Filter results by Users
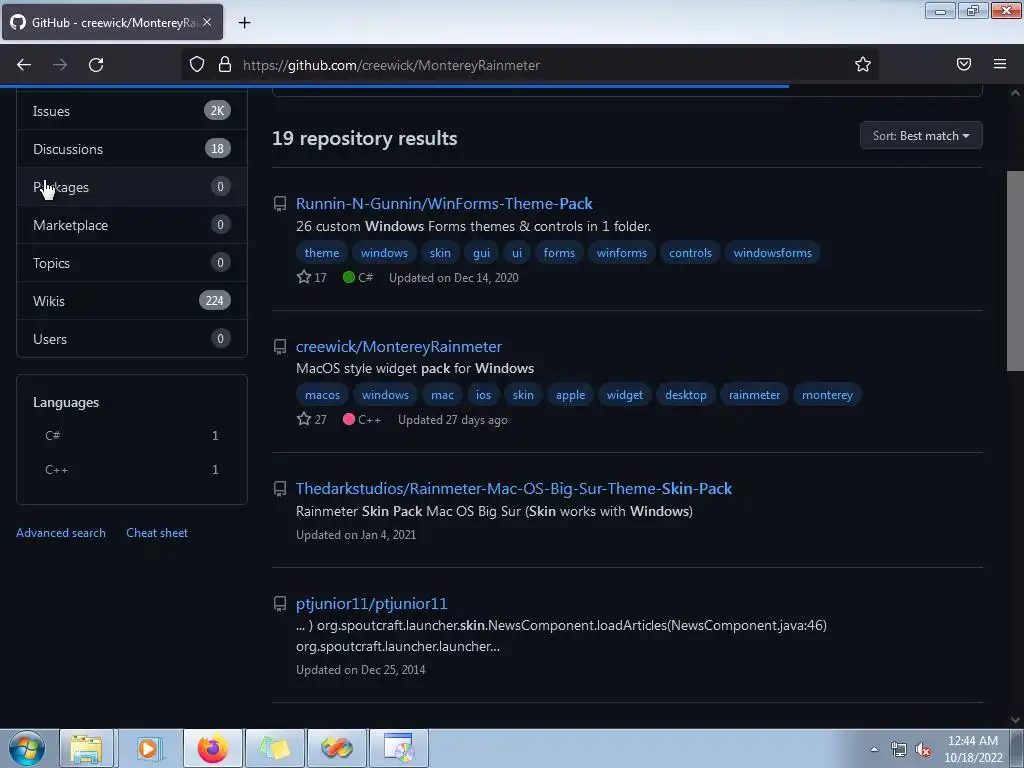The height and width of the screenshot is (768, 1024). tap(132, 338)
